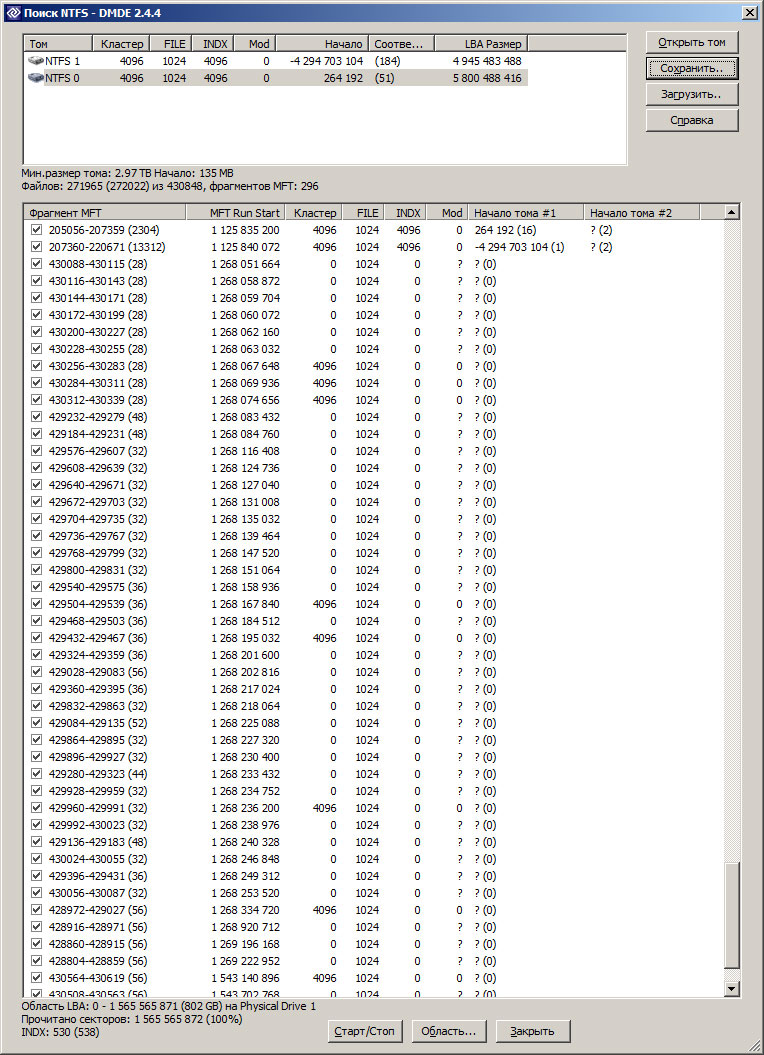Close the Поиск NTFS dialog window

coord(749,12)
